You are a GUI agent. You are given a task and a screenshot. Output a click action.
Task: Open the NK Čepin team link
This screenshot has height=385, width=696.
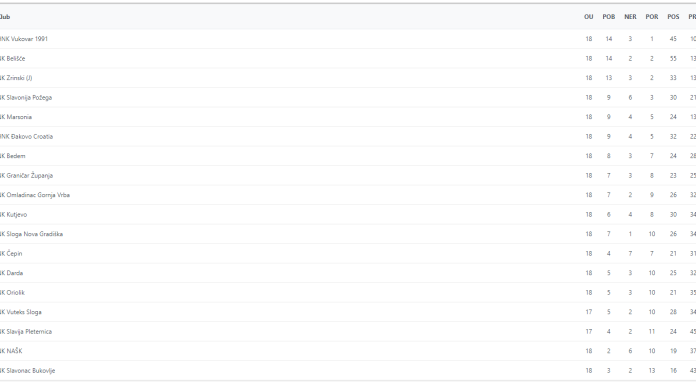pos(11,254)
